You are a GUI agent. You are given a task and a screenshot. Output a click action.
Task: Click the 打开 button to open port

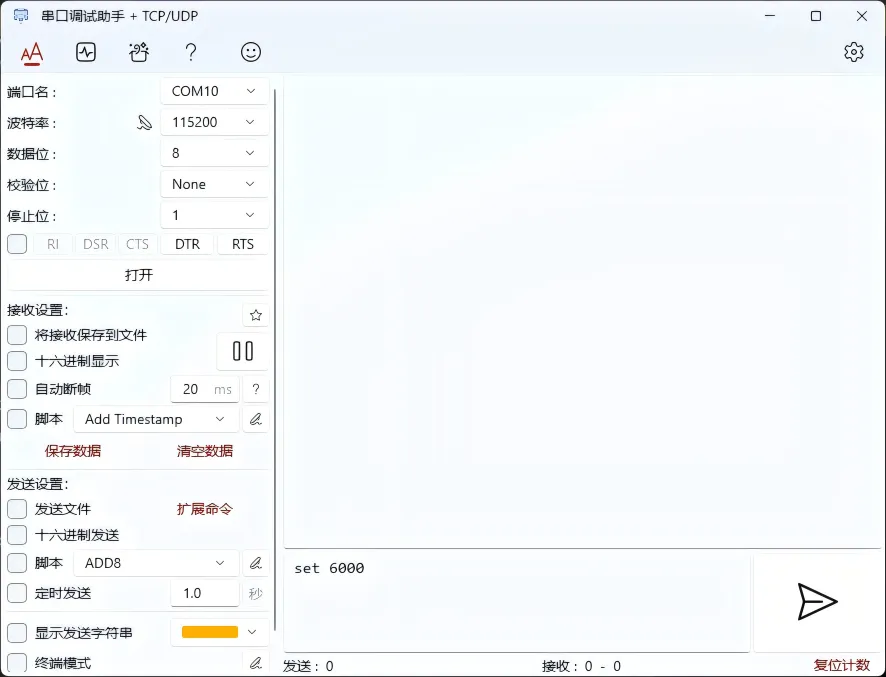point(139,275)
